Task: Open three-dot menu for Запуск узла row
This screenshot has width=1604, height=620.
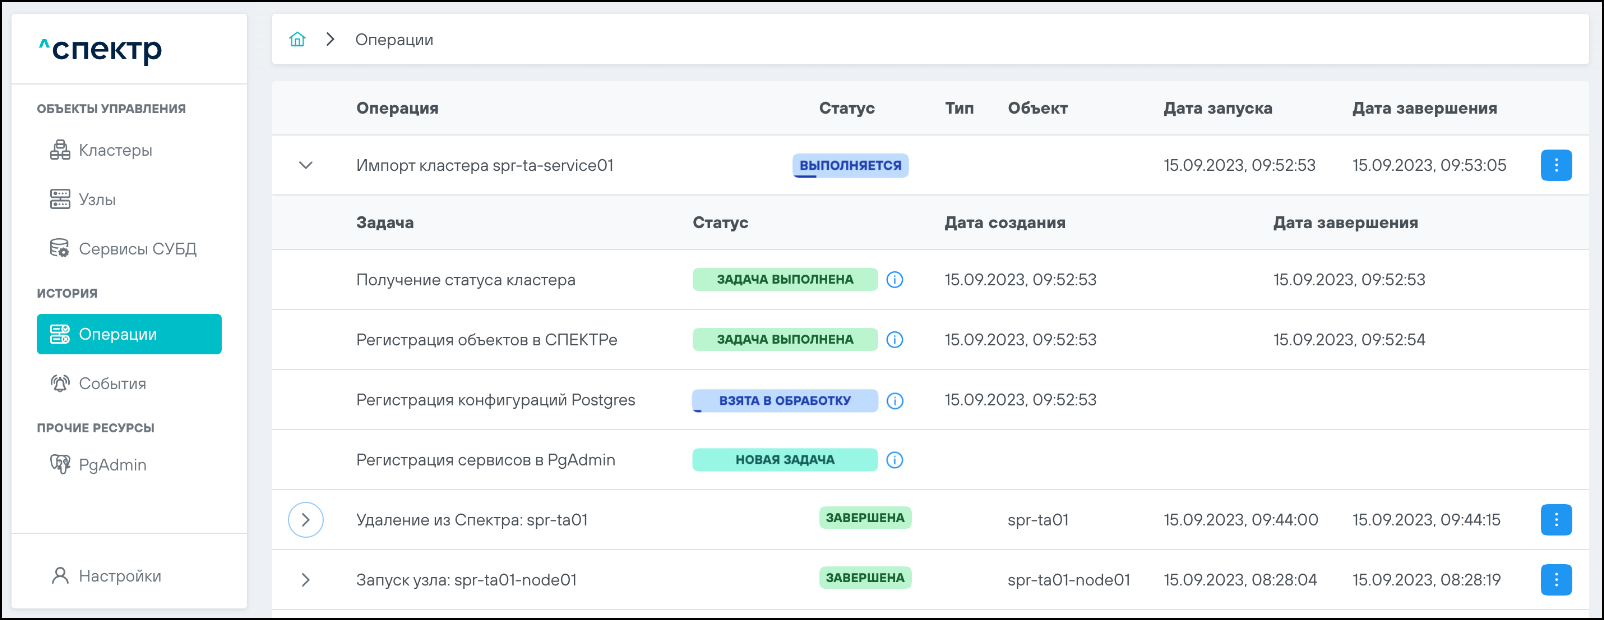Action: click(x=1555, y=580)
